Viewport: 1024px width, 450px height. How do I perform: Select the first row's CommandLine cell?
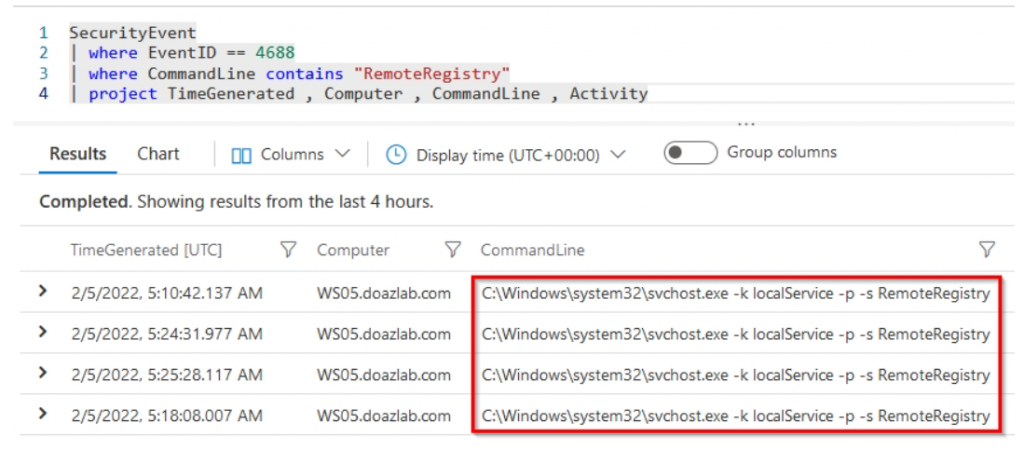735,293
